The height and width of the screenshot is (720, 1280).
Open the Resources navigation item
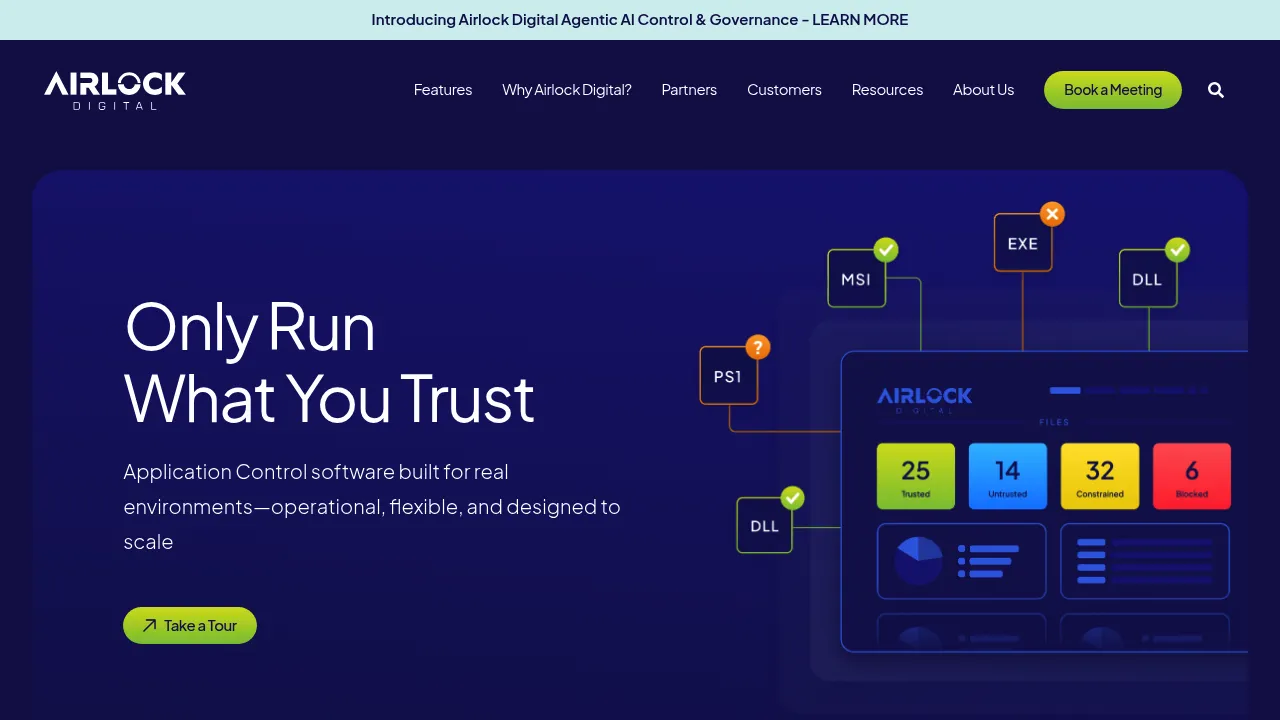[887, 90]
